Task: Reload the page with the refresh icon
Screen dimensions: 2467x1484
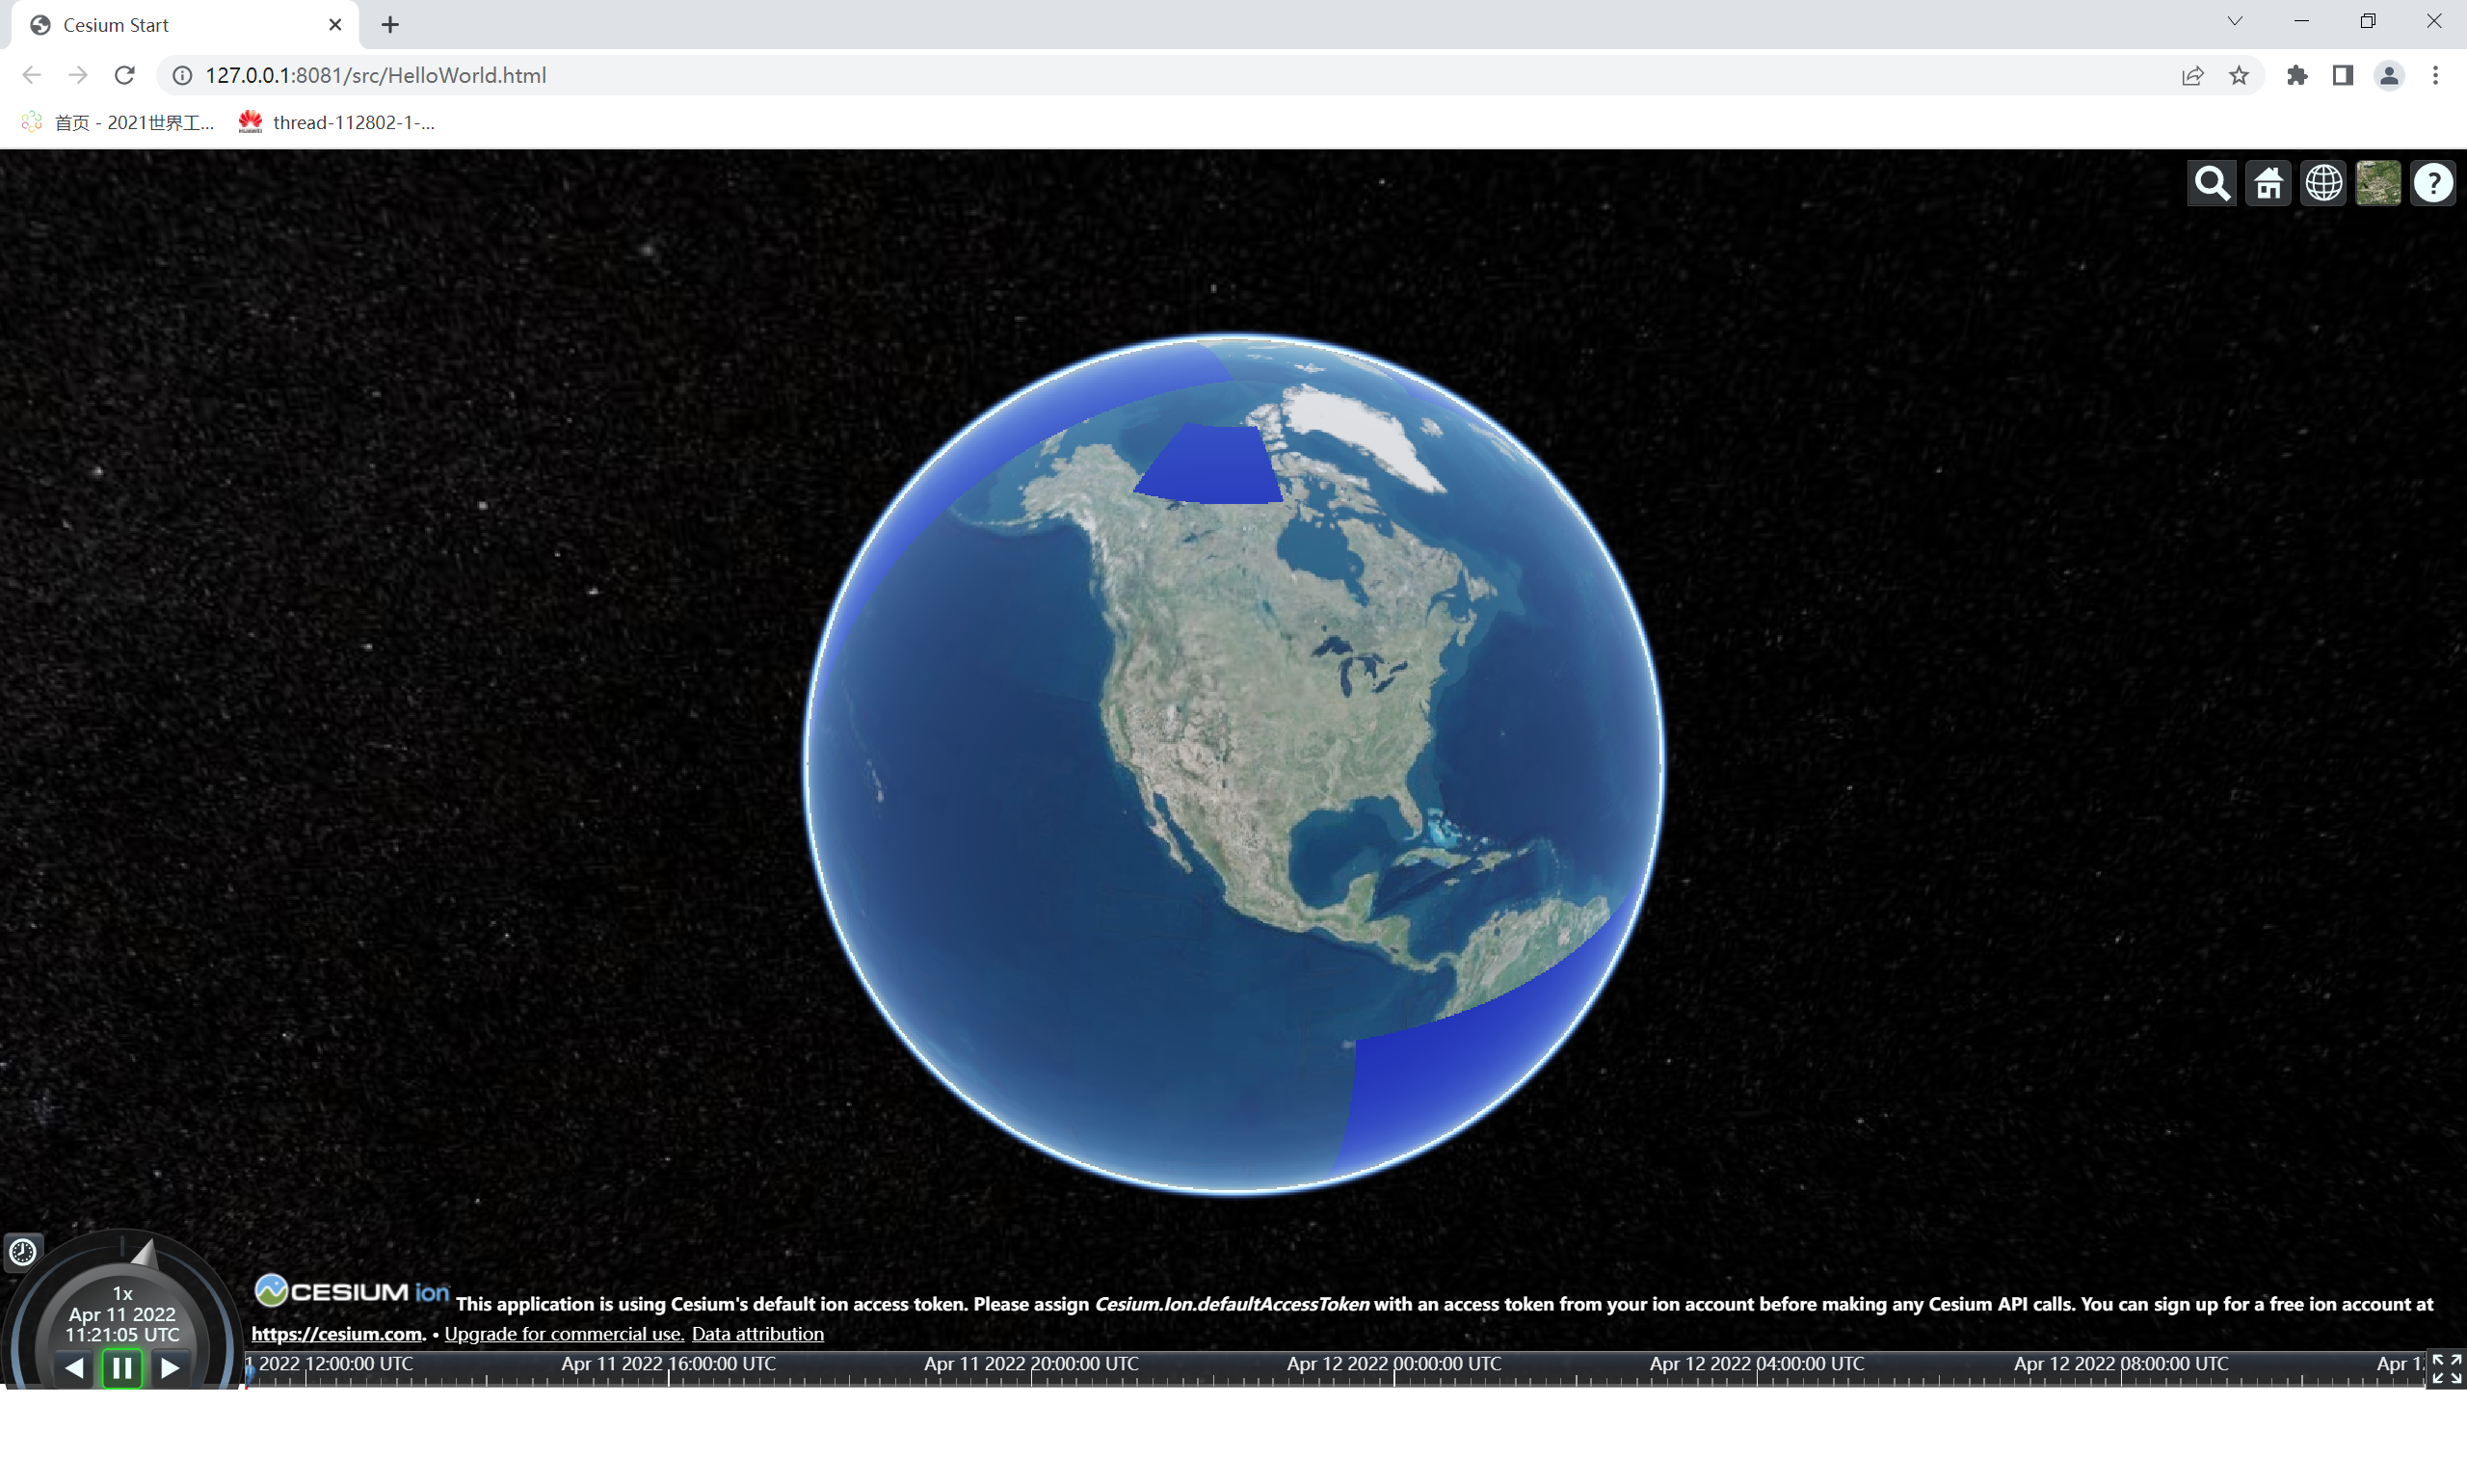Action: (x=124, y=75)
